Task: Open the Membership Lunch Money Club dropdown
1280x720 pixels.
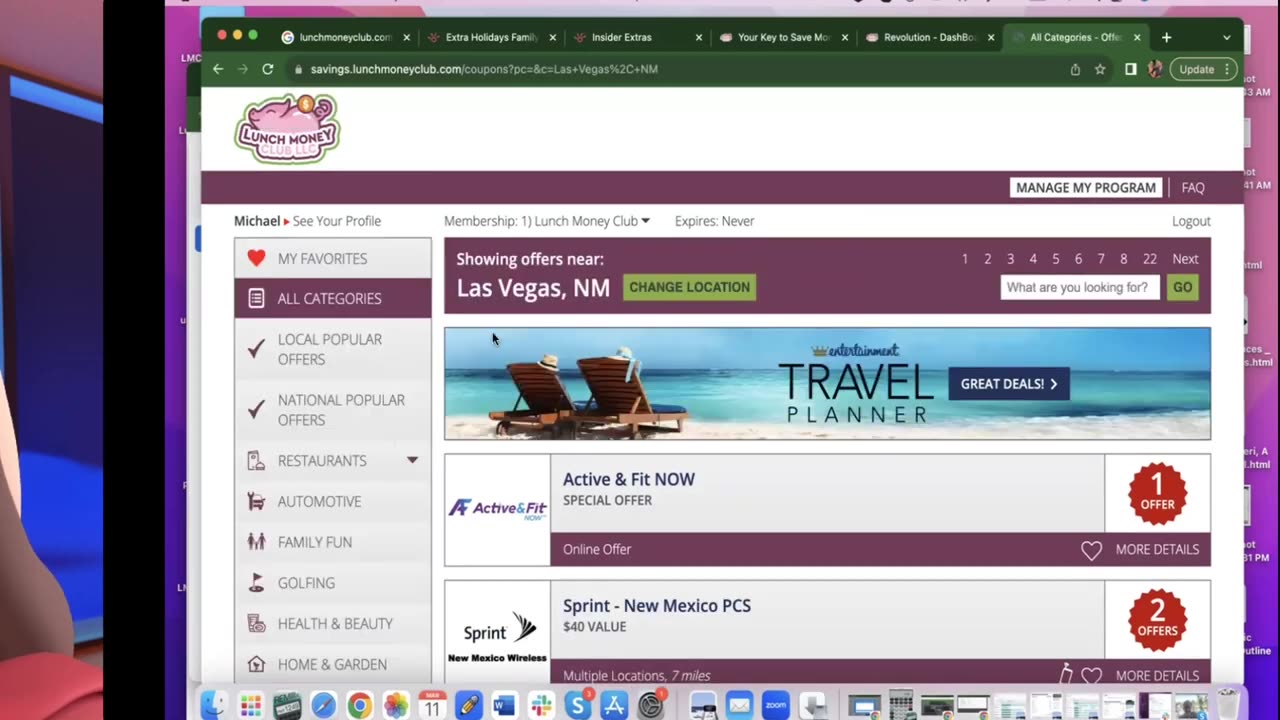Action: tap(546, 221)
